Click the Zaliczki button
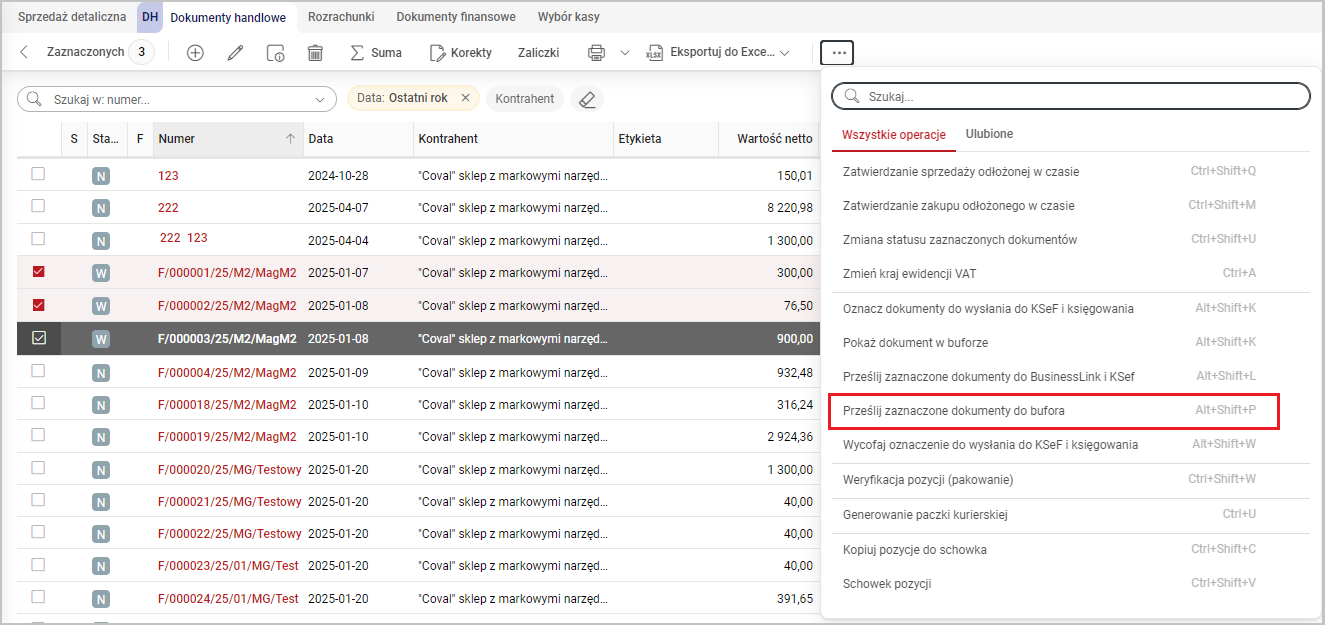The height and width of the screenshot is (625, 1325). point(538,53)
